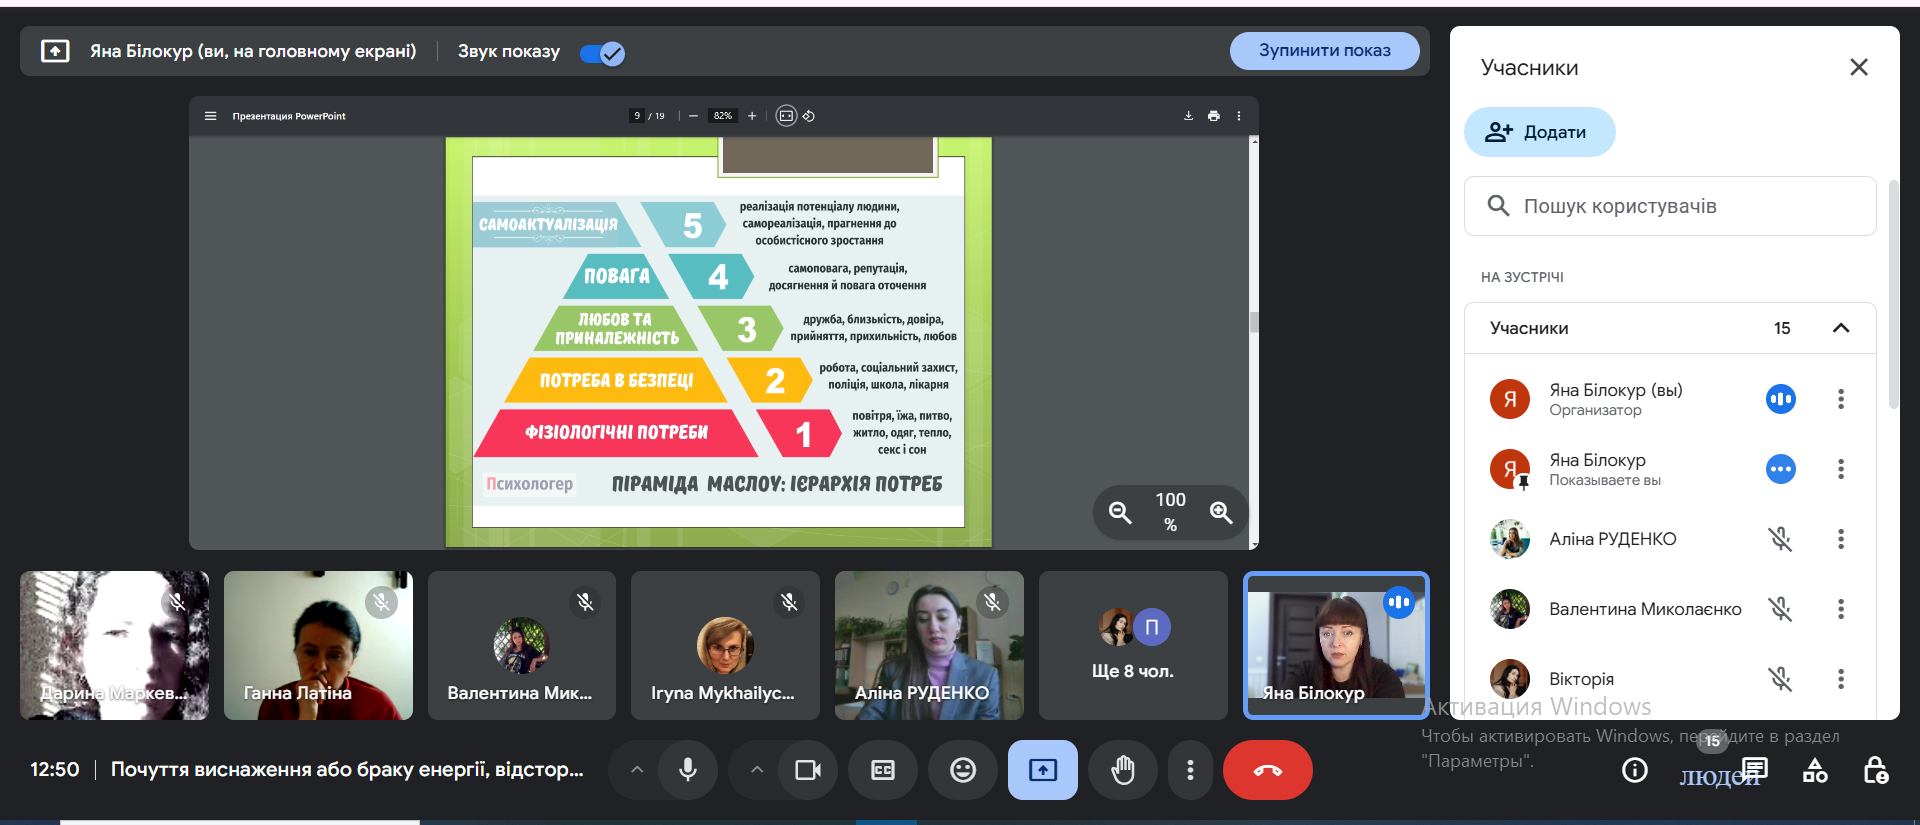Screen dimensions: 1920x825
Task: Open more options for Валентина Миколаєнко
Action: pyautogui.click(x=1841, y=609)
